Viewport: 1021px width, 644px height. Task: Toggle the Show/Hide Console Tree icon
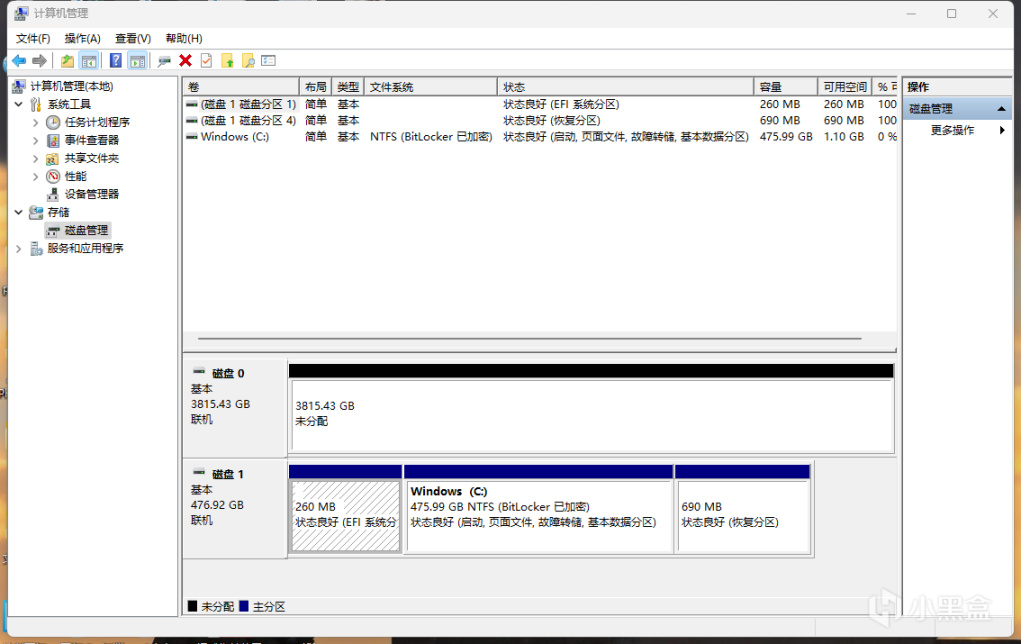pyautogui.click(x=89, y=61)
